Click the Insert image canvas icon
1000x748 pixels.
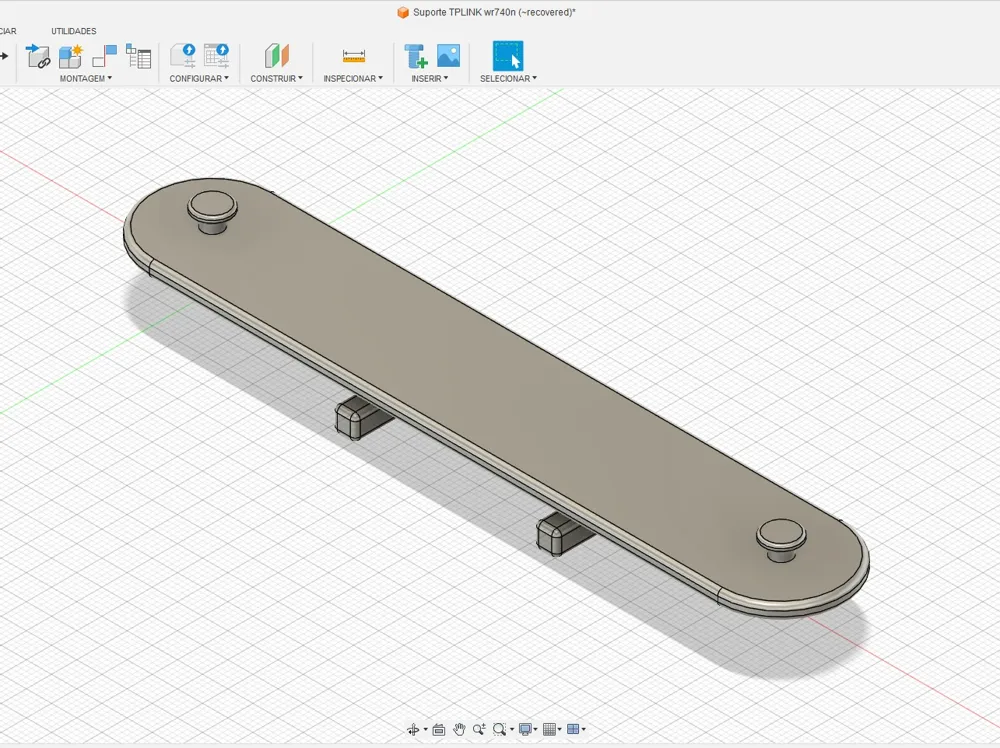(448, 55)
